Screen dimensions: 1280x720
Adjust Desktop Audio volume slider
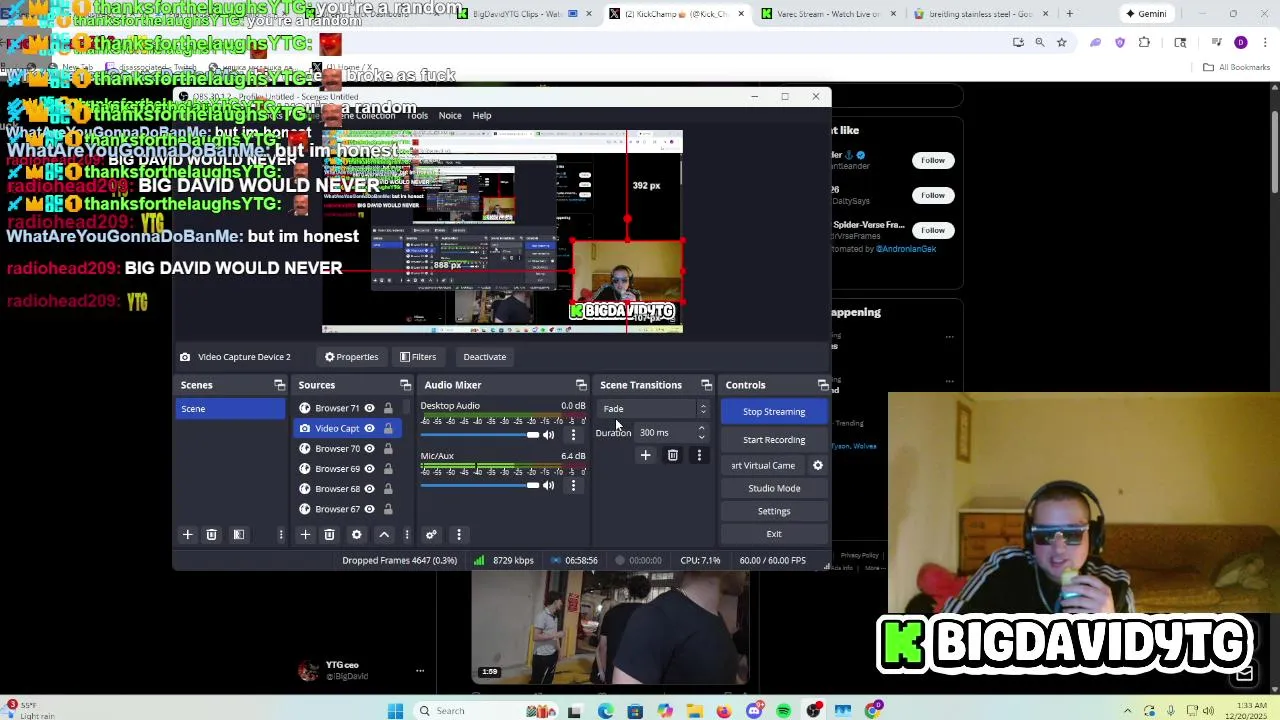pyautogui.click(x=480, y=435)
